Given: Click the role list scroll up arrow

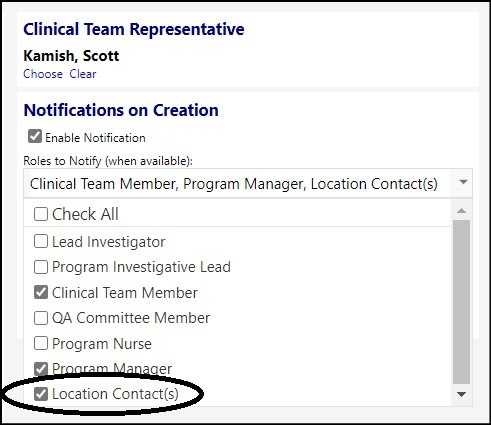Looking at the screenshot, I should point(462,211).
